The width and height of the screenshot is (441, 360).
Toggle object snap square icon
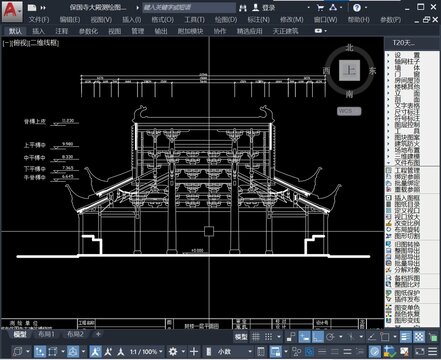[x=384, y=337]
